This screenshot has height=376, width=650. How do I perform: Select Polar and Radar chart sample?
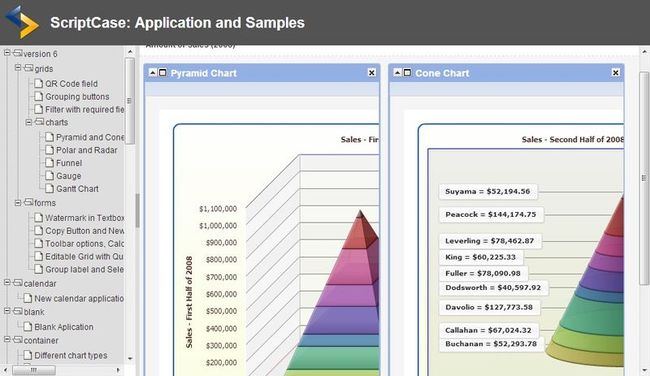tap(87, 150)
